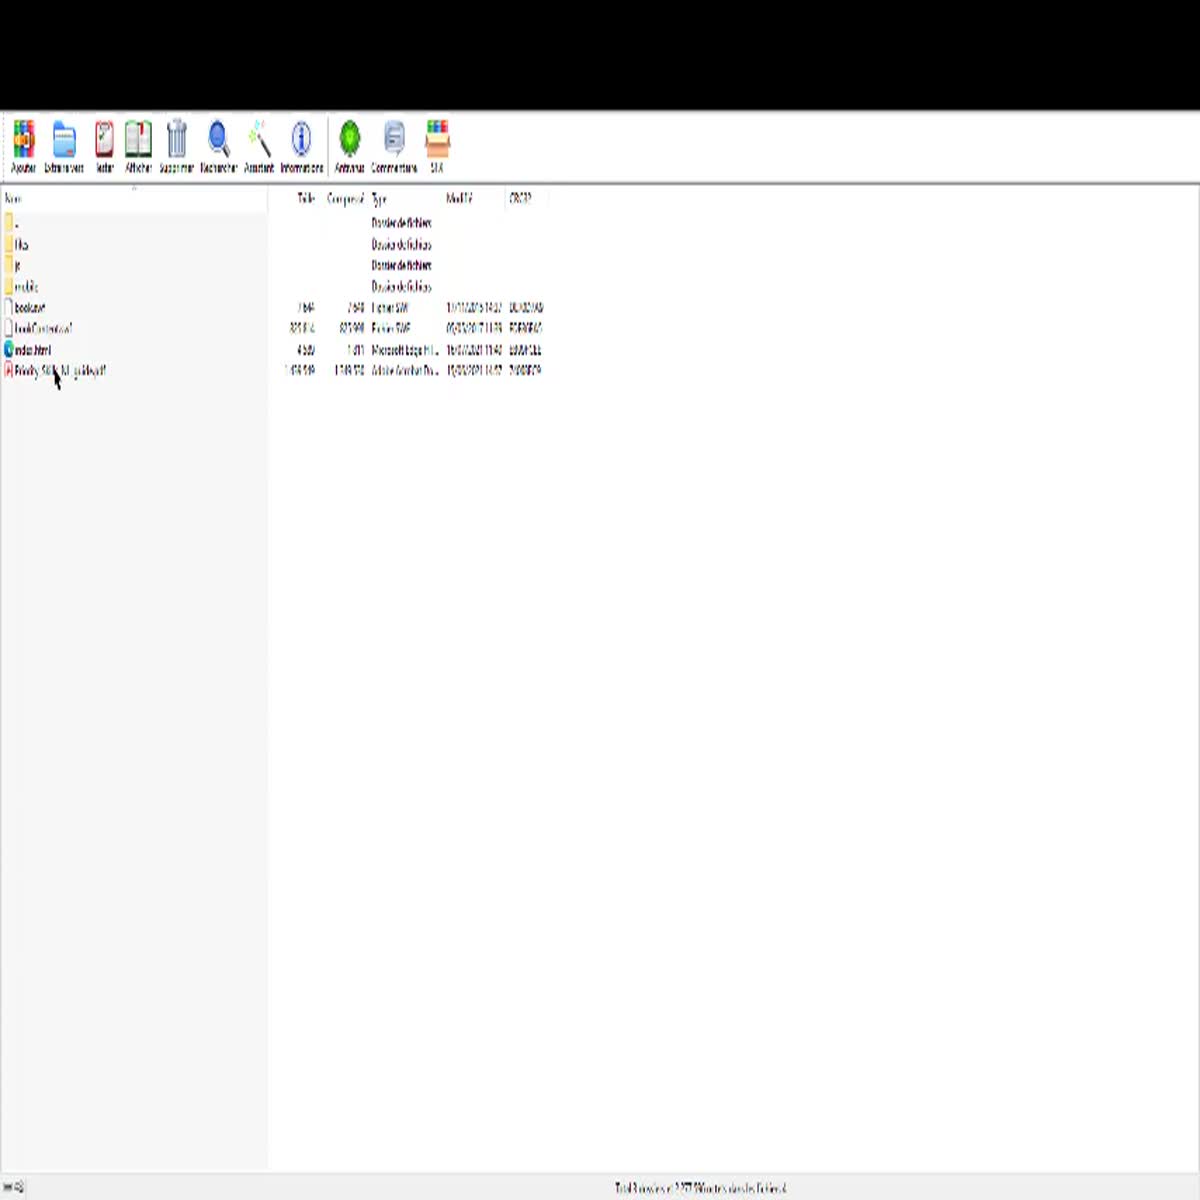Sort by the Type column header
This screenshot has height=1200, width=1200.
[379, 199]
